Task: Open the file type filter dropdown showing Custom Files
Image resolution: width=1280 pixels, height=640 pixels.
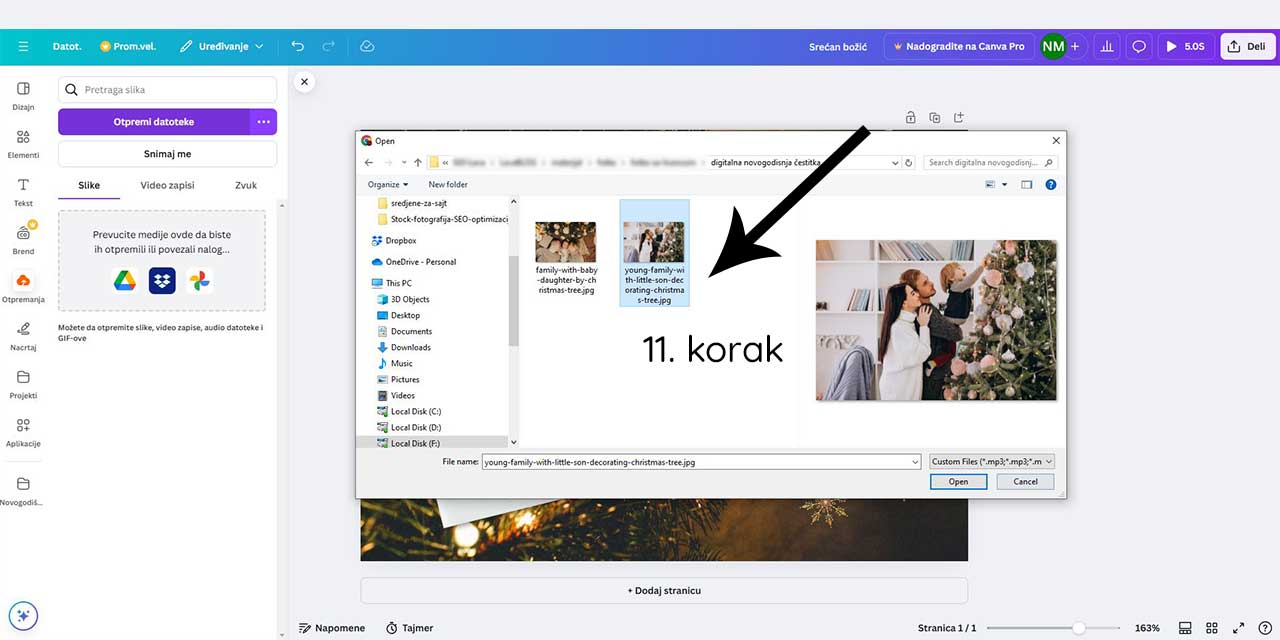Action: coord(988,461)
